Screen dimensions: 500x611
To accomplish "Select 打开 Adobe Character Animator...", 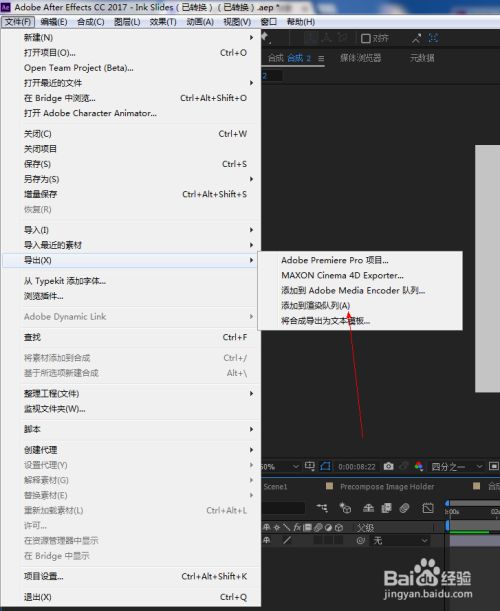I will coord(131,113).
